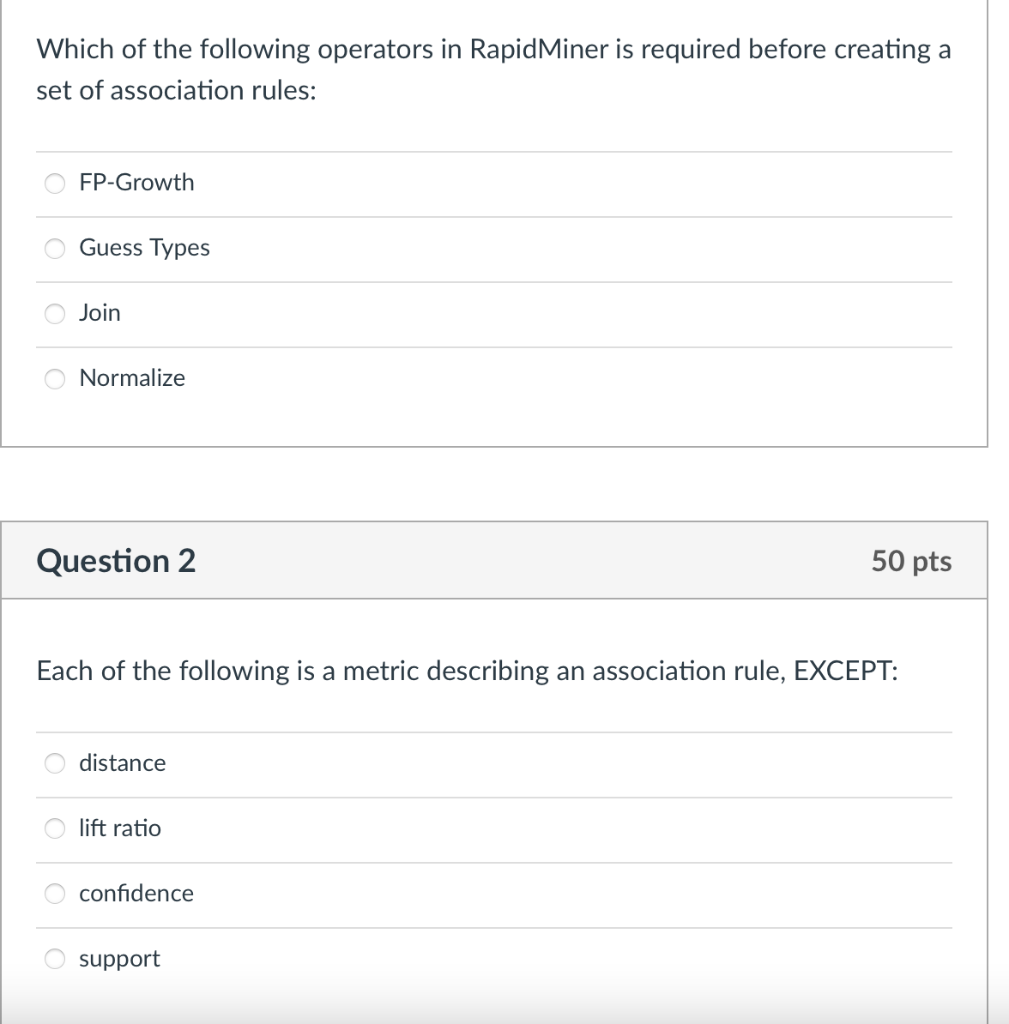
Task: Click the FP-Growth radio circle
Action: 54,182
